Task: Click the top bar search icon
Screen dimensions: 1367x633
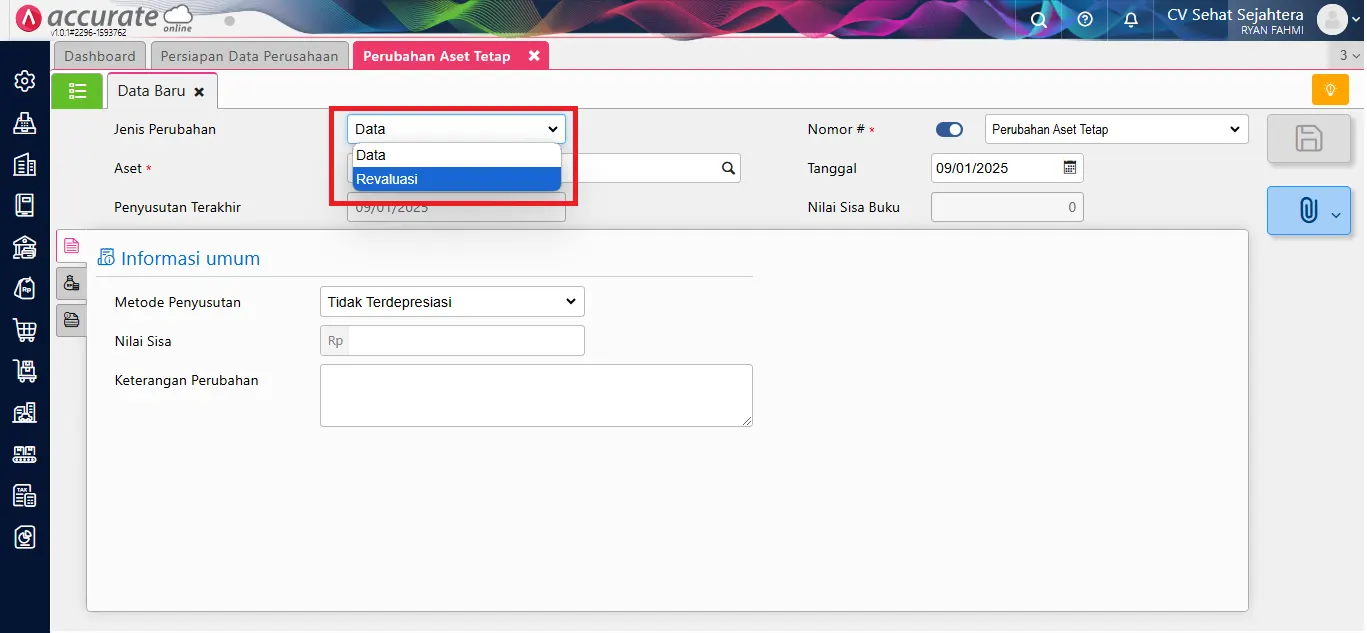Action: 1039,19
